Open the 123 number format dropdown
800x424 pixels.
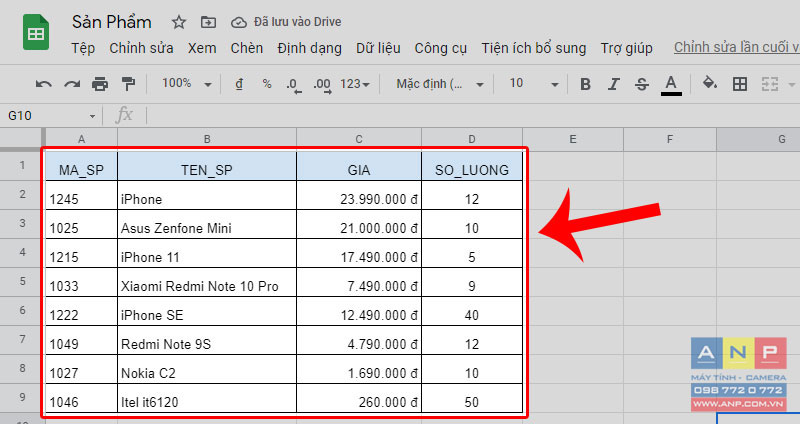355,84
